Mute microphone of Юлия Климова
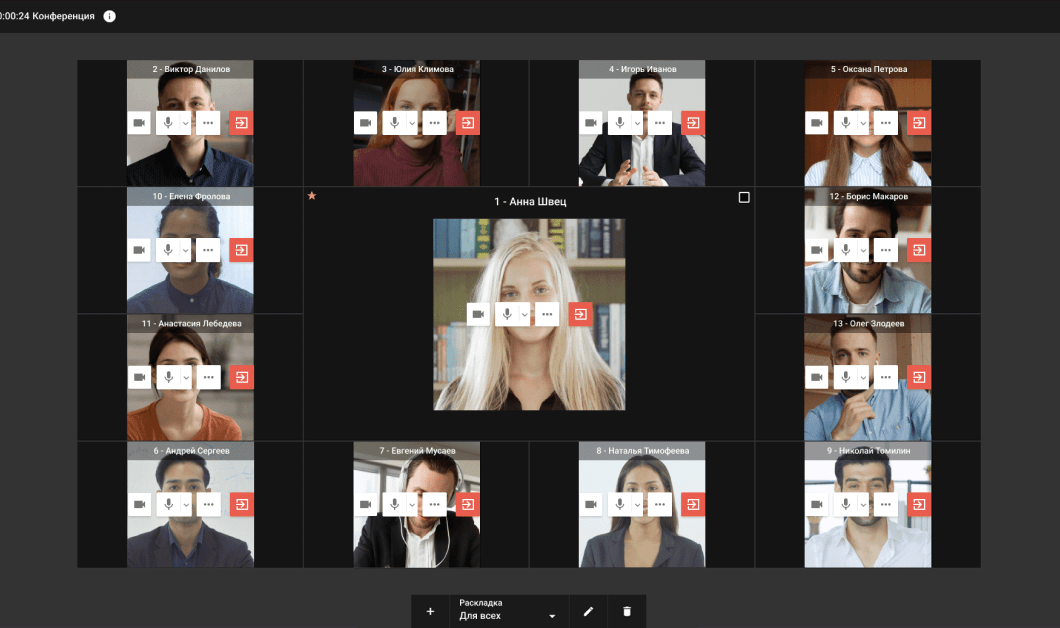 pyautogui.click(x=395, y=123)
